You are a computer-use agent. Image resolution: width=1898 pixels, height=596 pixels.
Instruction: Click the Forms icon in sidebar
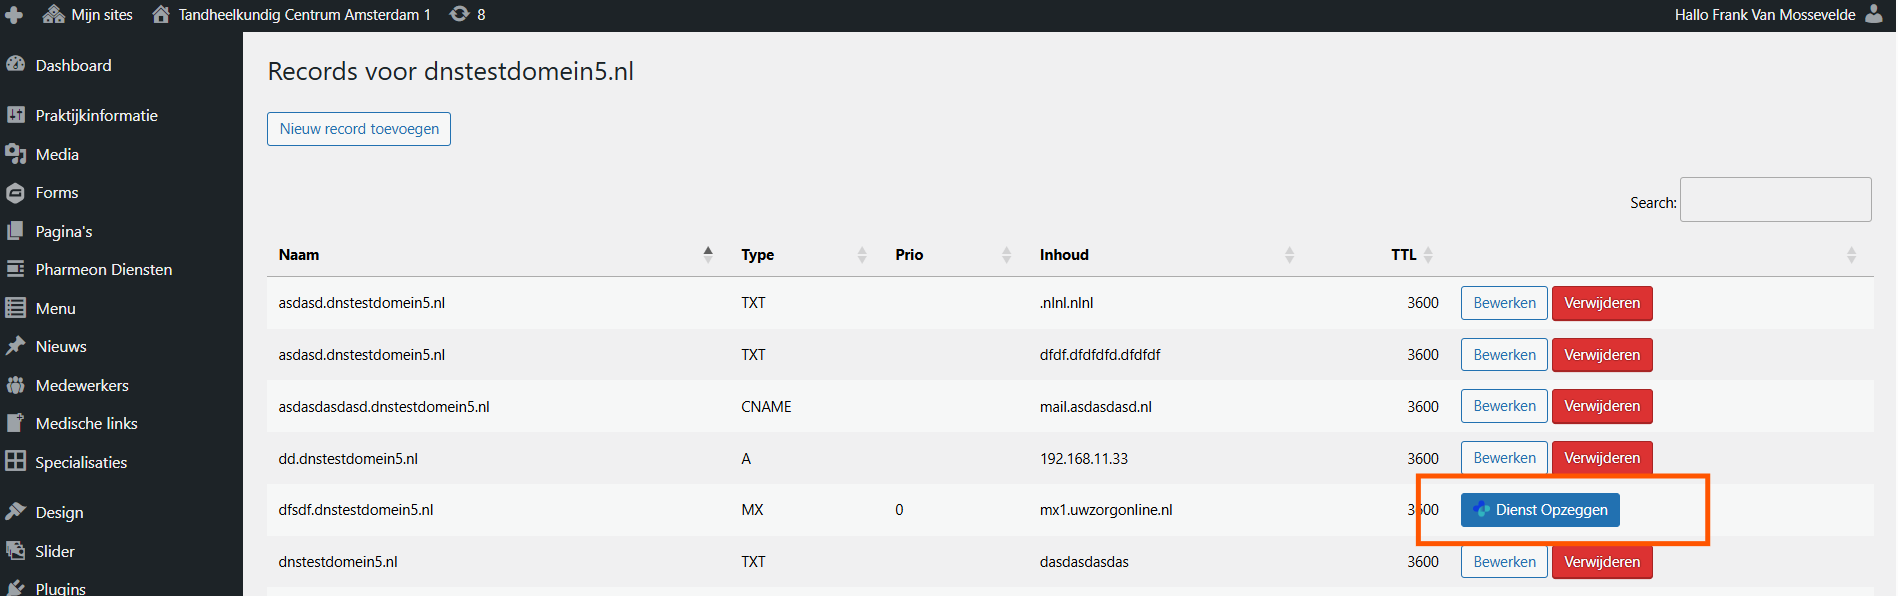click(x=15, y=193)
